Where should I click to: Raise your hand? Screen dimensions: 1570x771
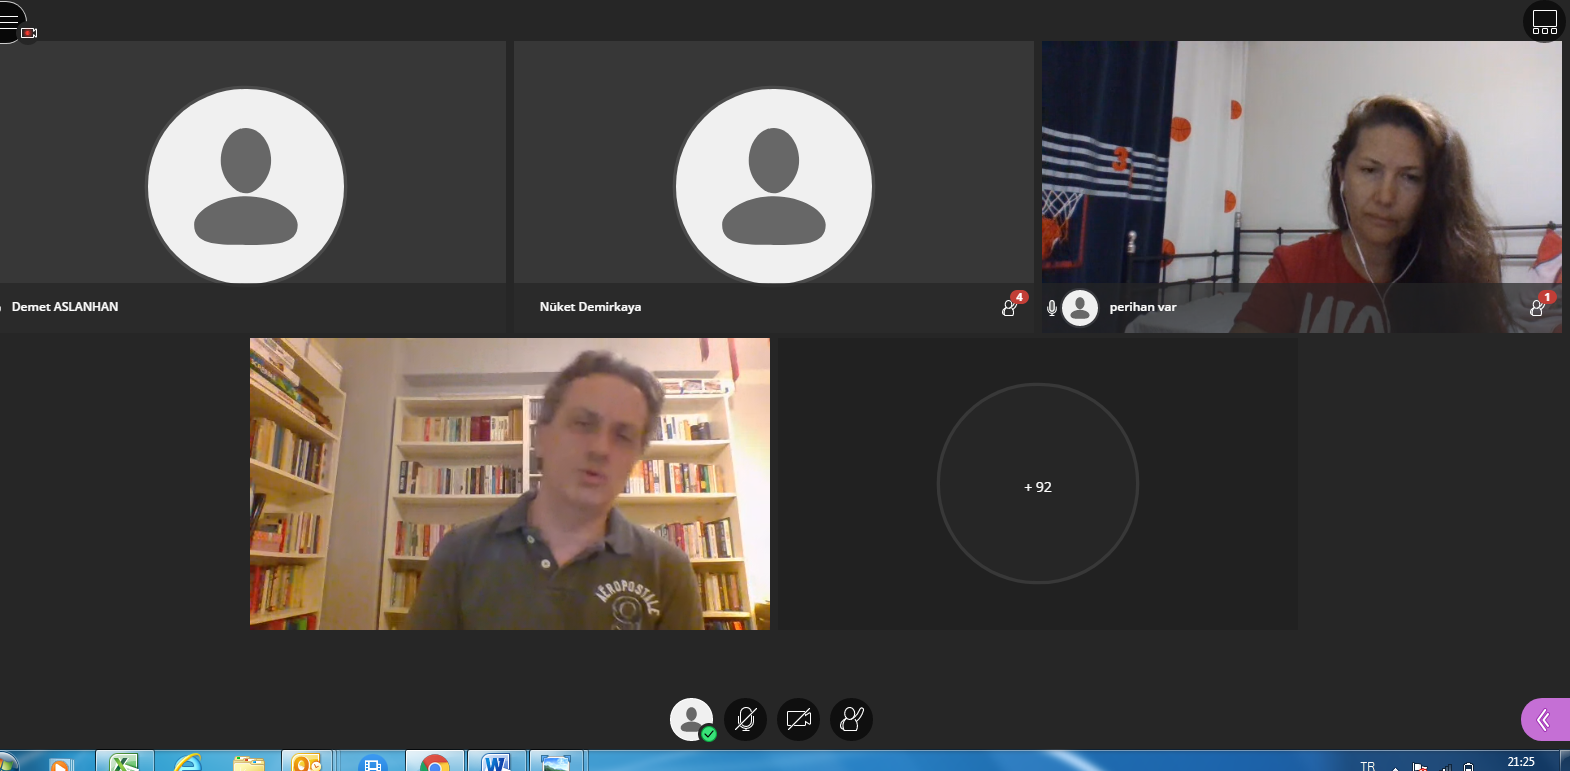click(851, 719)
